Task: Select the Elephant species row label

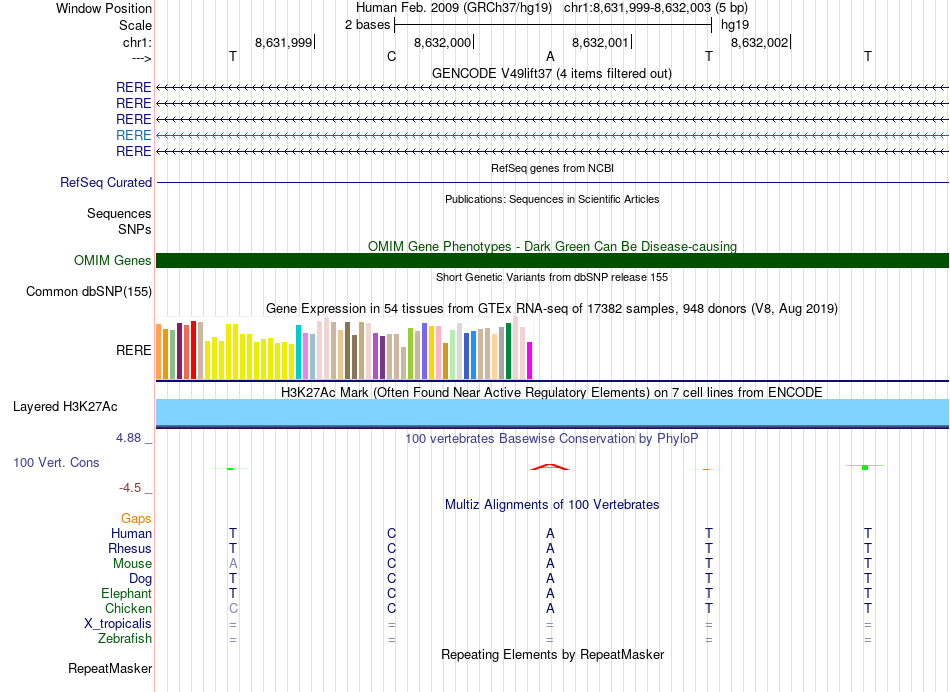Action: 126,593
